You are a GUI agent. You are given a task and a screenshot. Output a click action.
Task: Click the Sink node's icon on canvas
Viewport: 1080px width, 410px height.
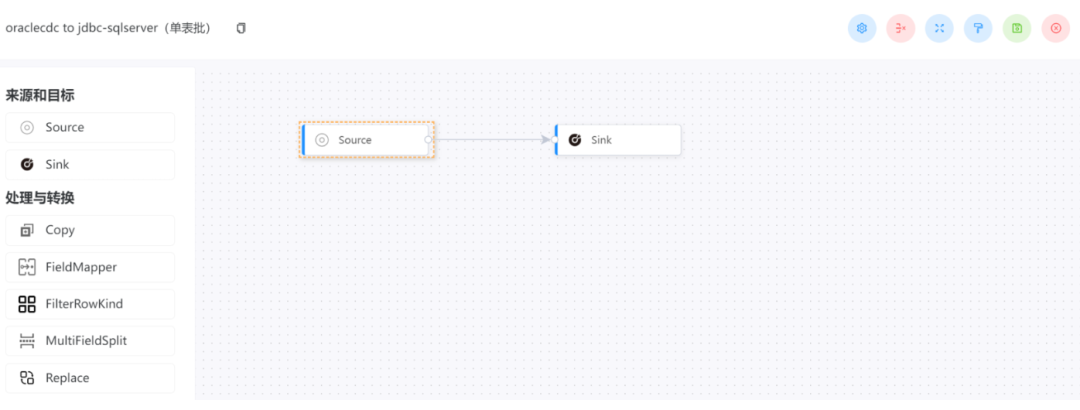coord(575,140)
